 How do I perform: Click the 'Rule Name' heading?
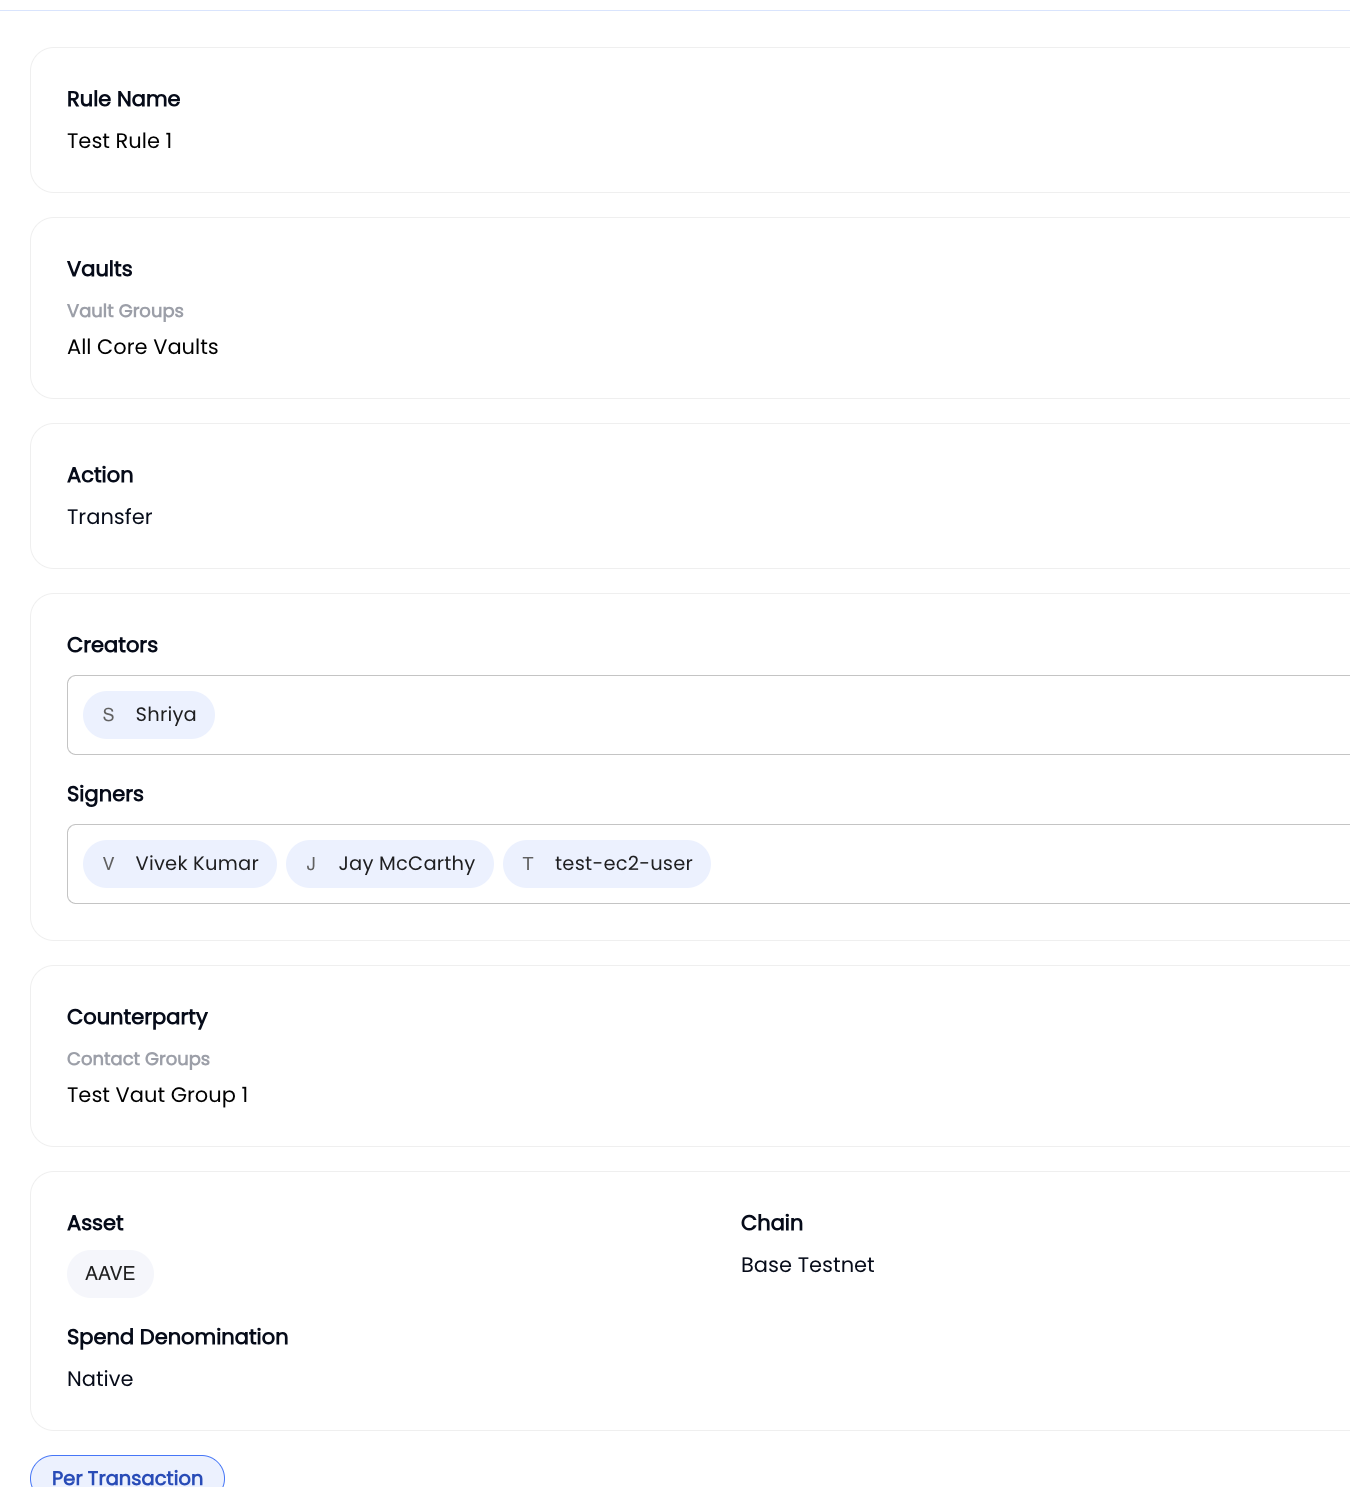coord(124,99)
